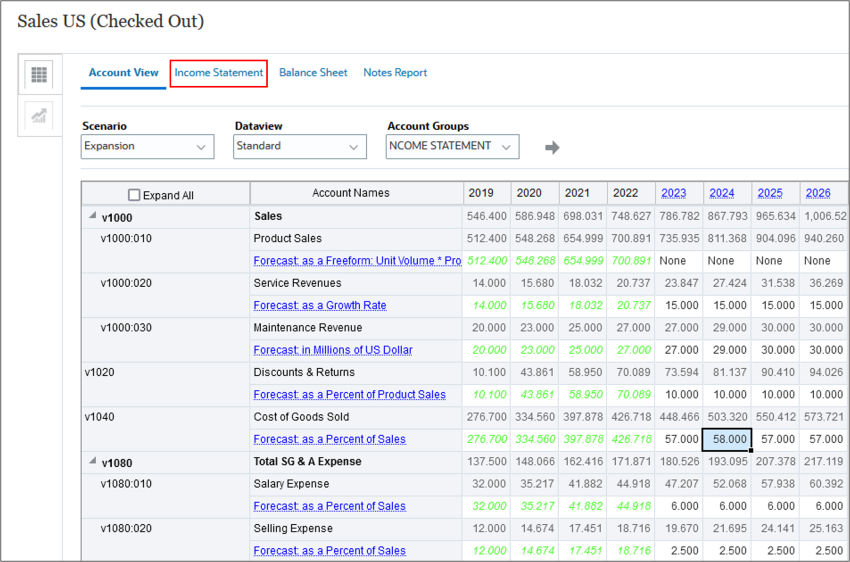The height and width of the screenshot is (562, 850).
Task: Open the chart view icon in sidebar
Action: (39, 115)
